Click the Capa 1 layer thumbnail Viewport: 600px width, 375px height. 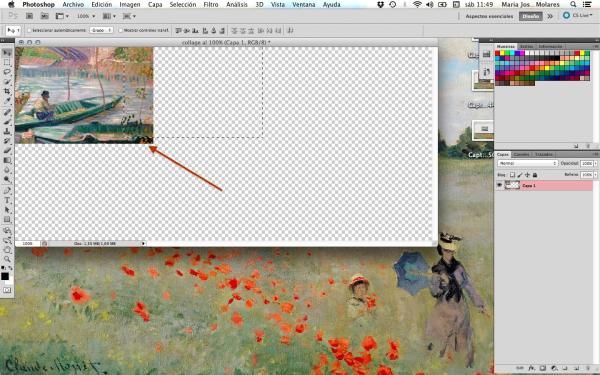[x=512, y=186]
